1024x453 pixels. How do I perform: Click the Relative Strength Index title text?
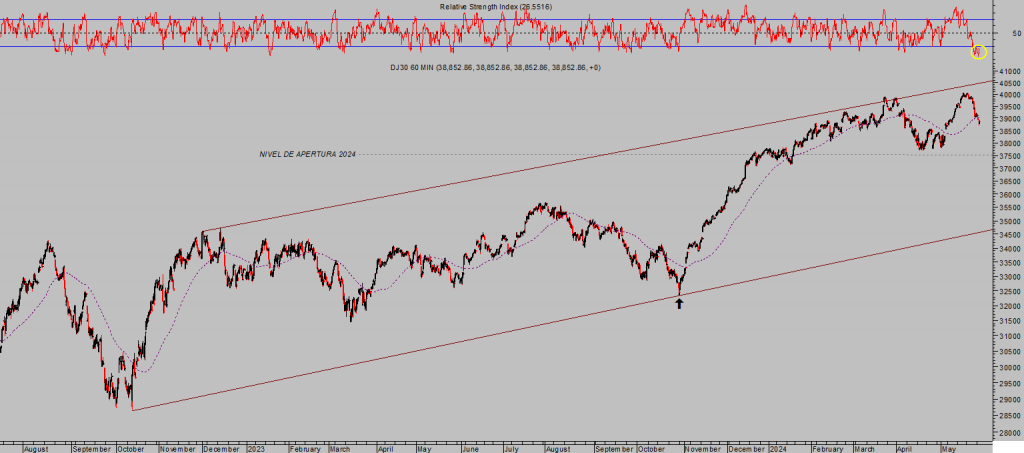(496, 7)
